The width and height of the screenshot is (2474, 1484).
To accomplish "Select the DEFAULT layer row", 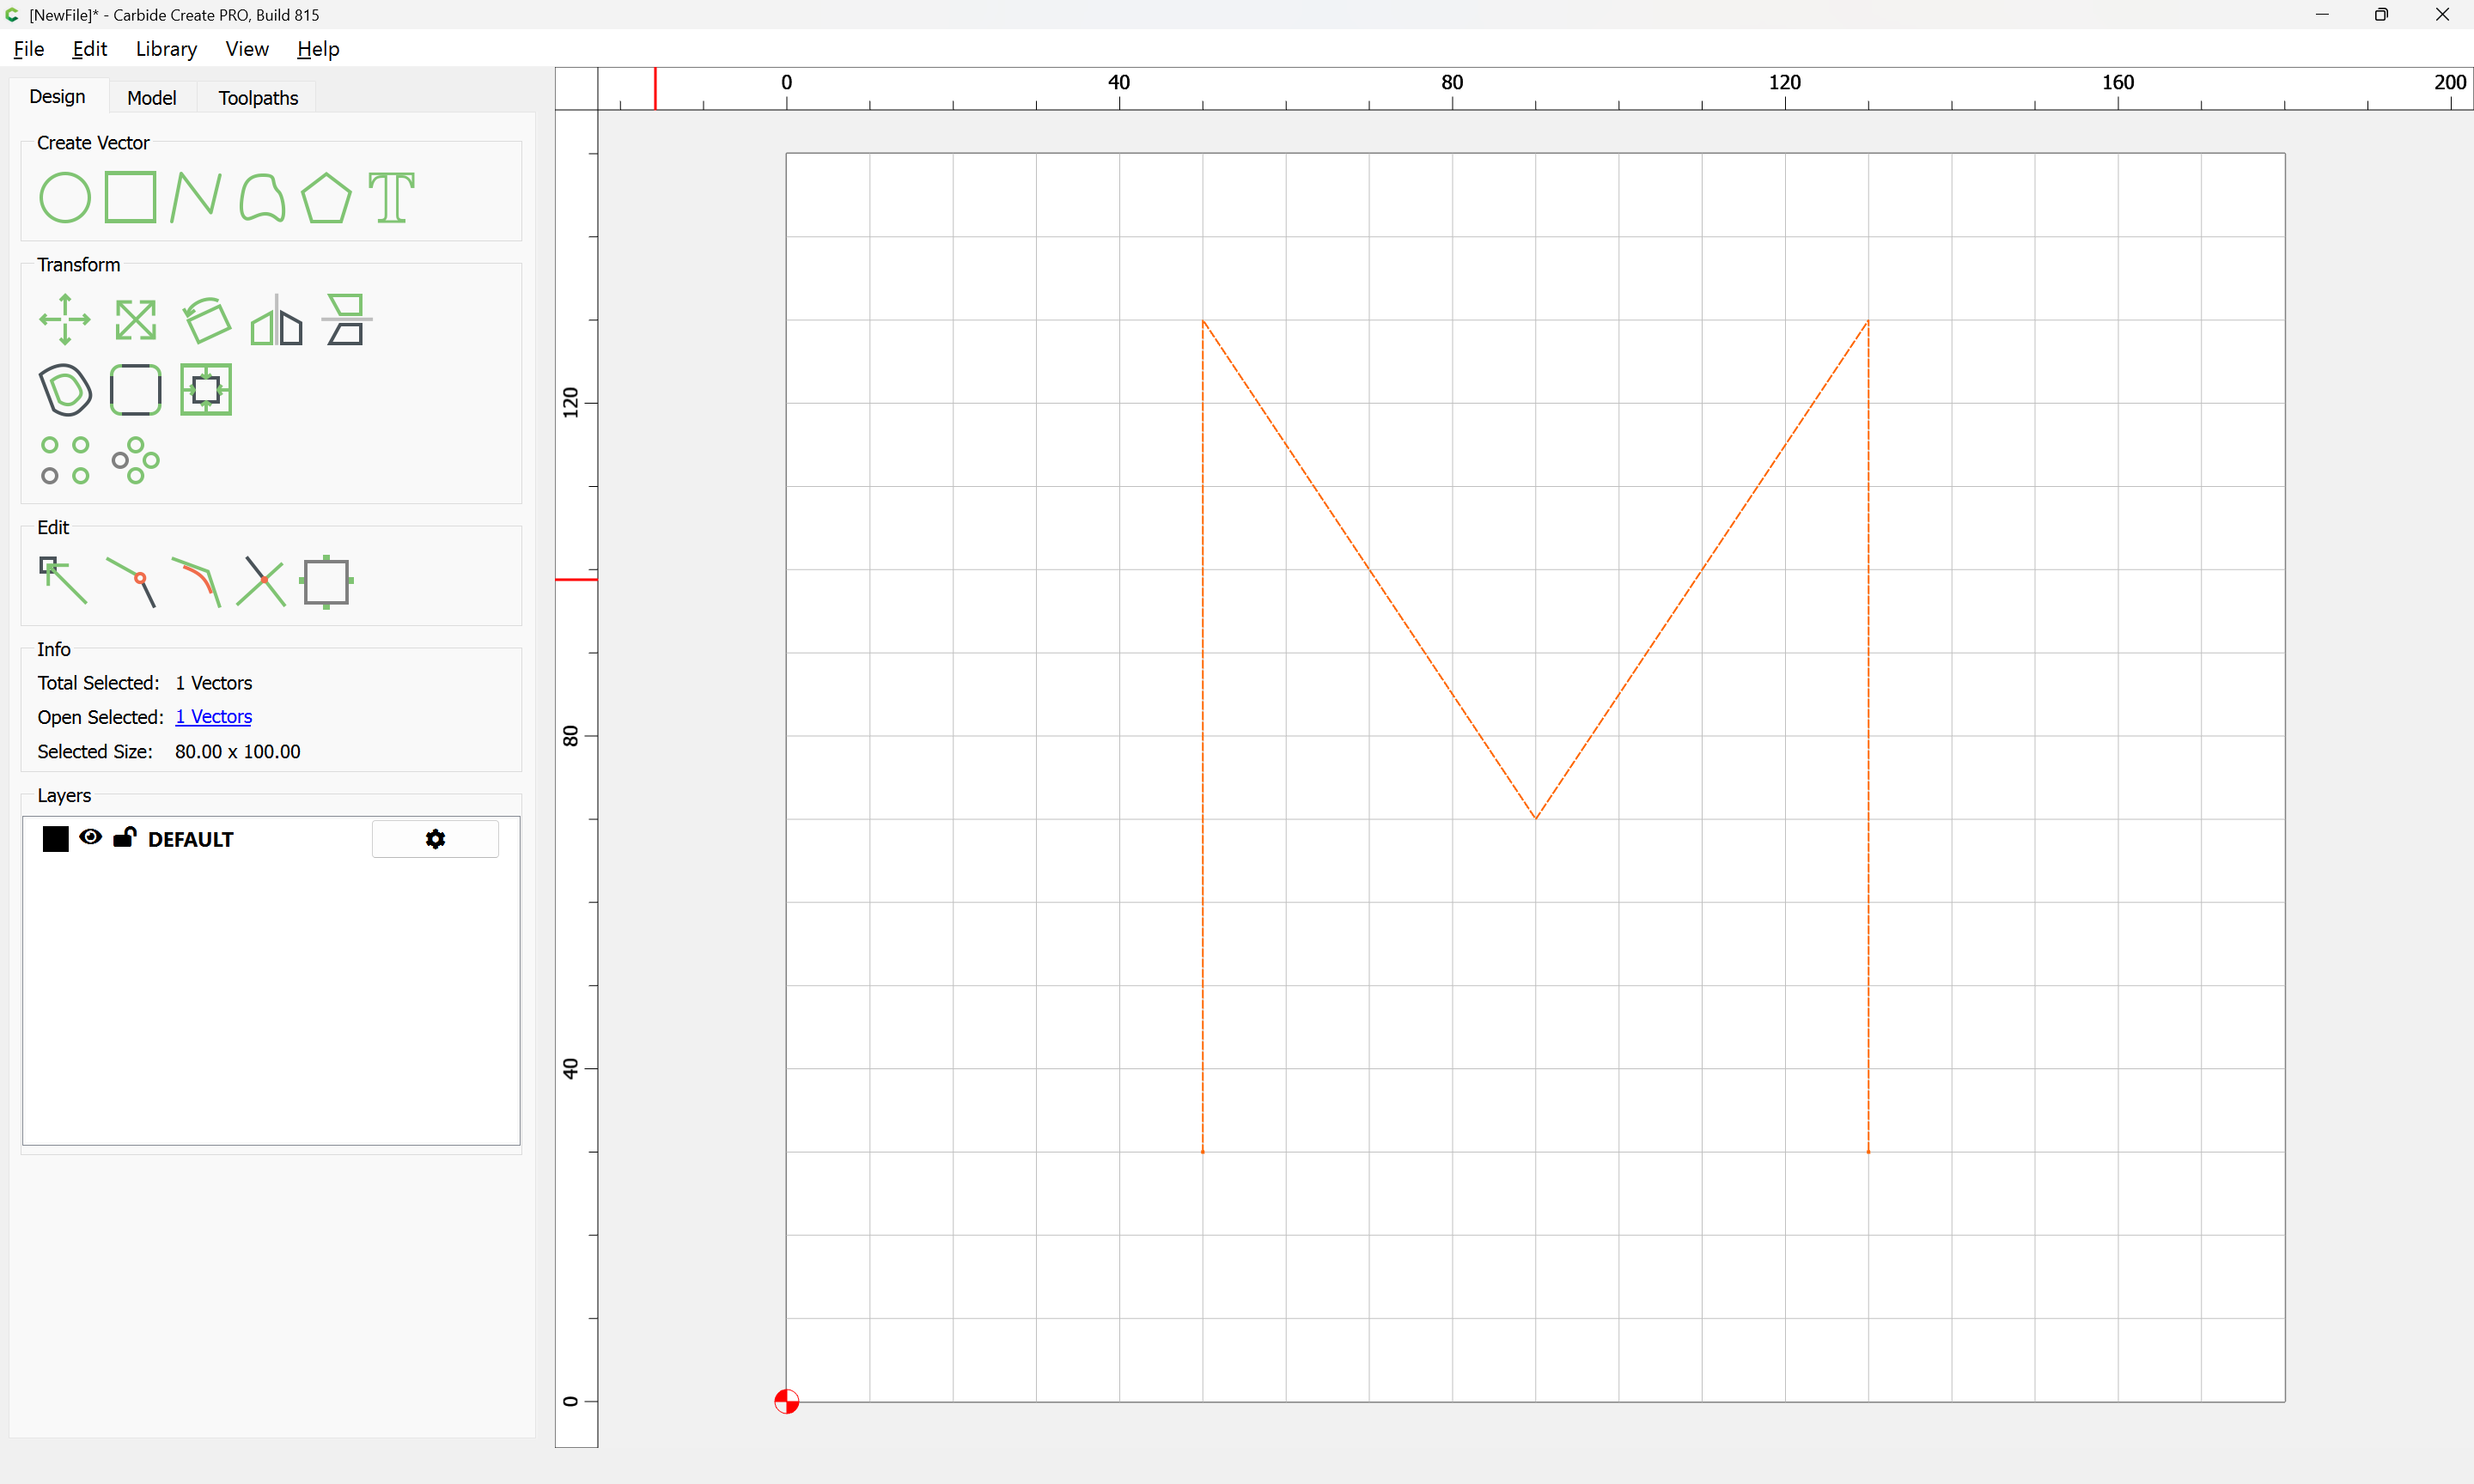I will (x=271, y=839).
